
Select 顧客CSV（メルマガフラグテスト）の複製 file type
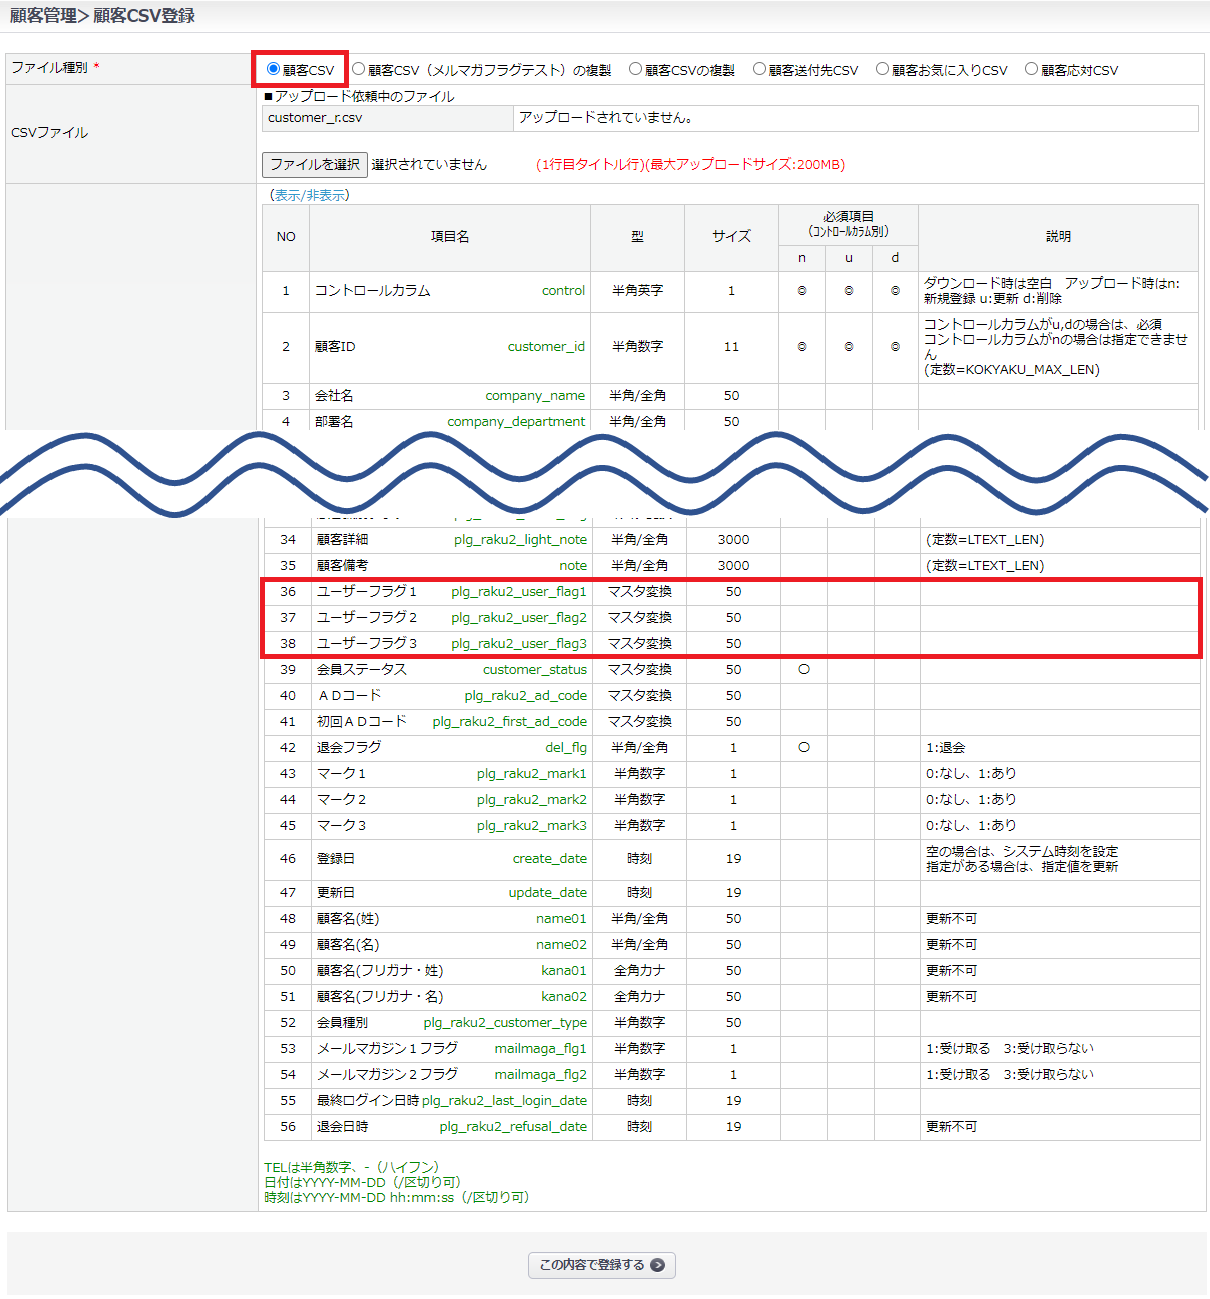click(359, 69)
